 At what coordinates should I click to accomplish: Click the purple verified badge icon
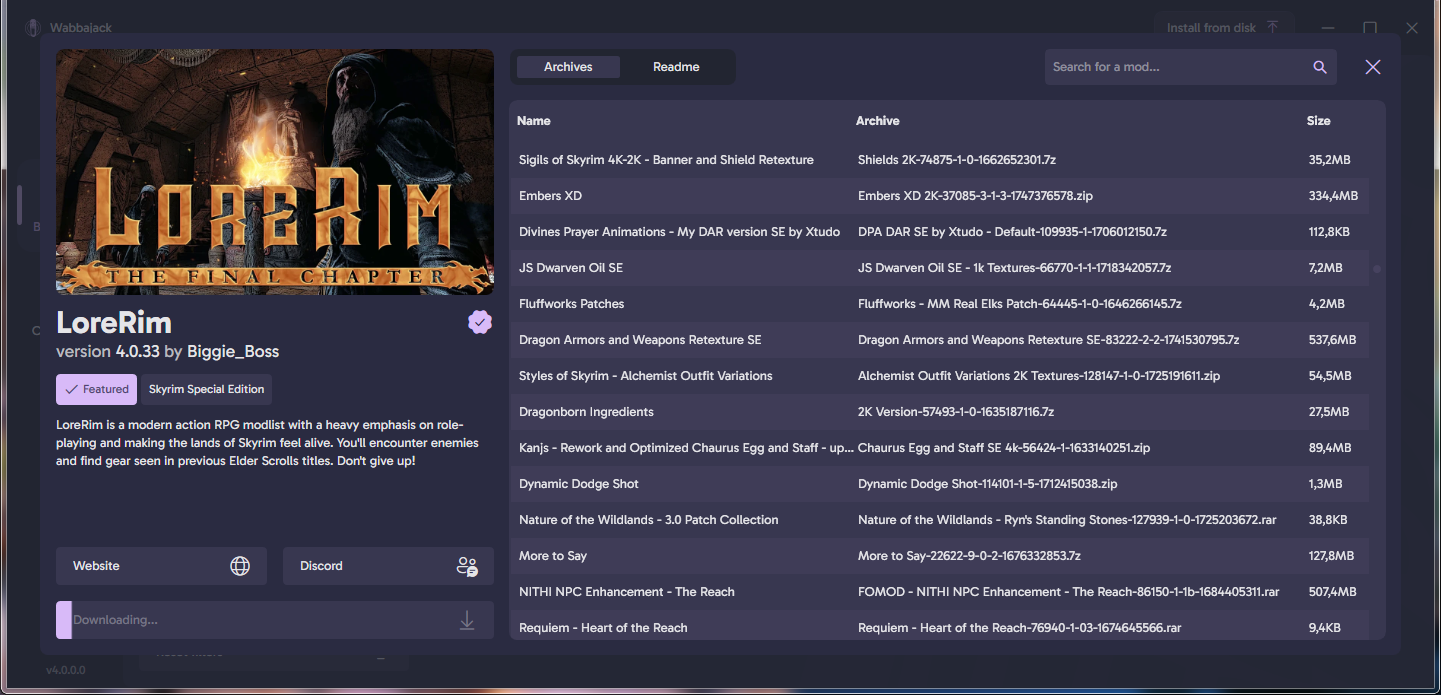click(x=480, y=322)
